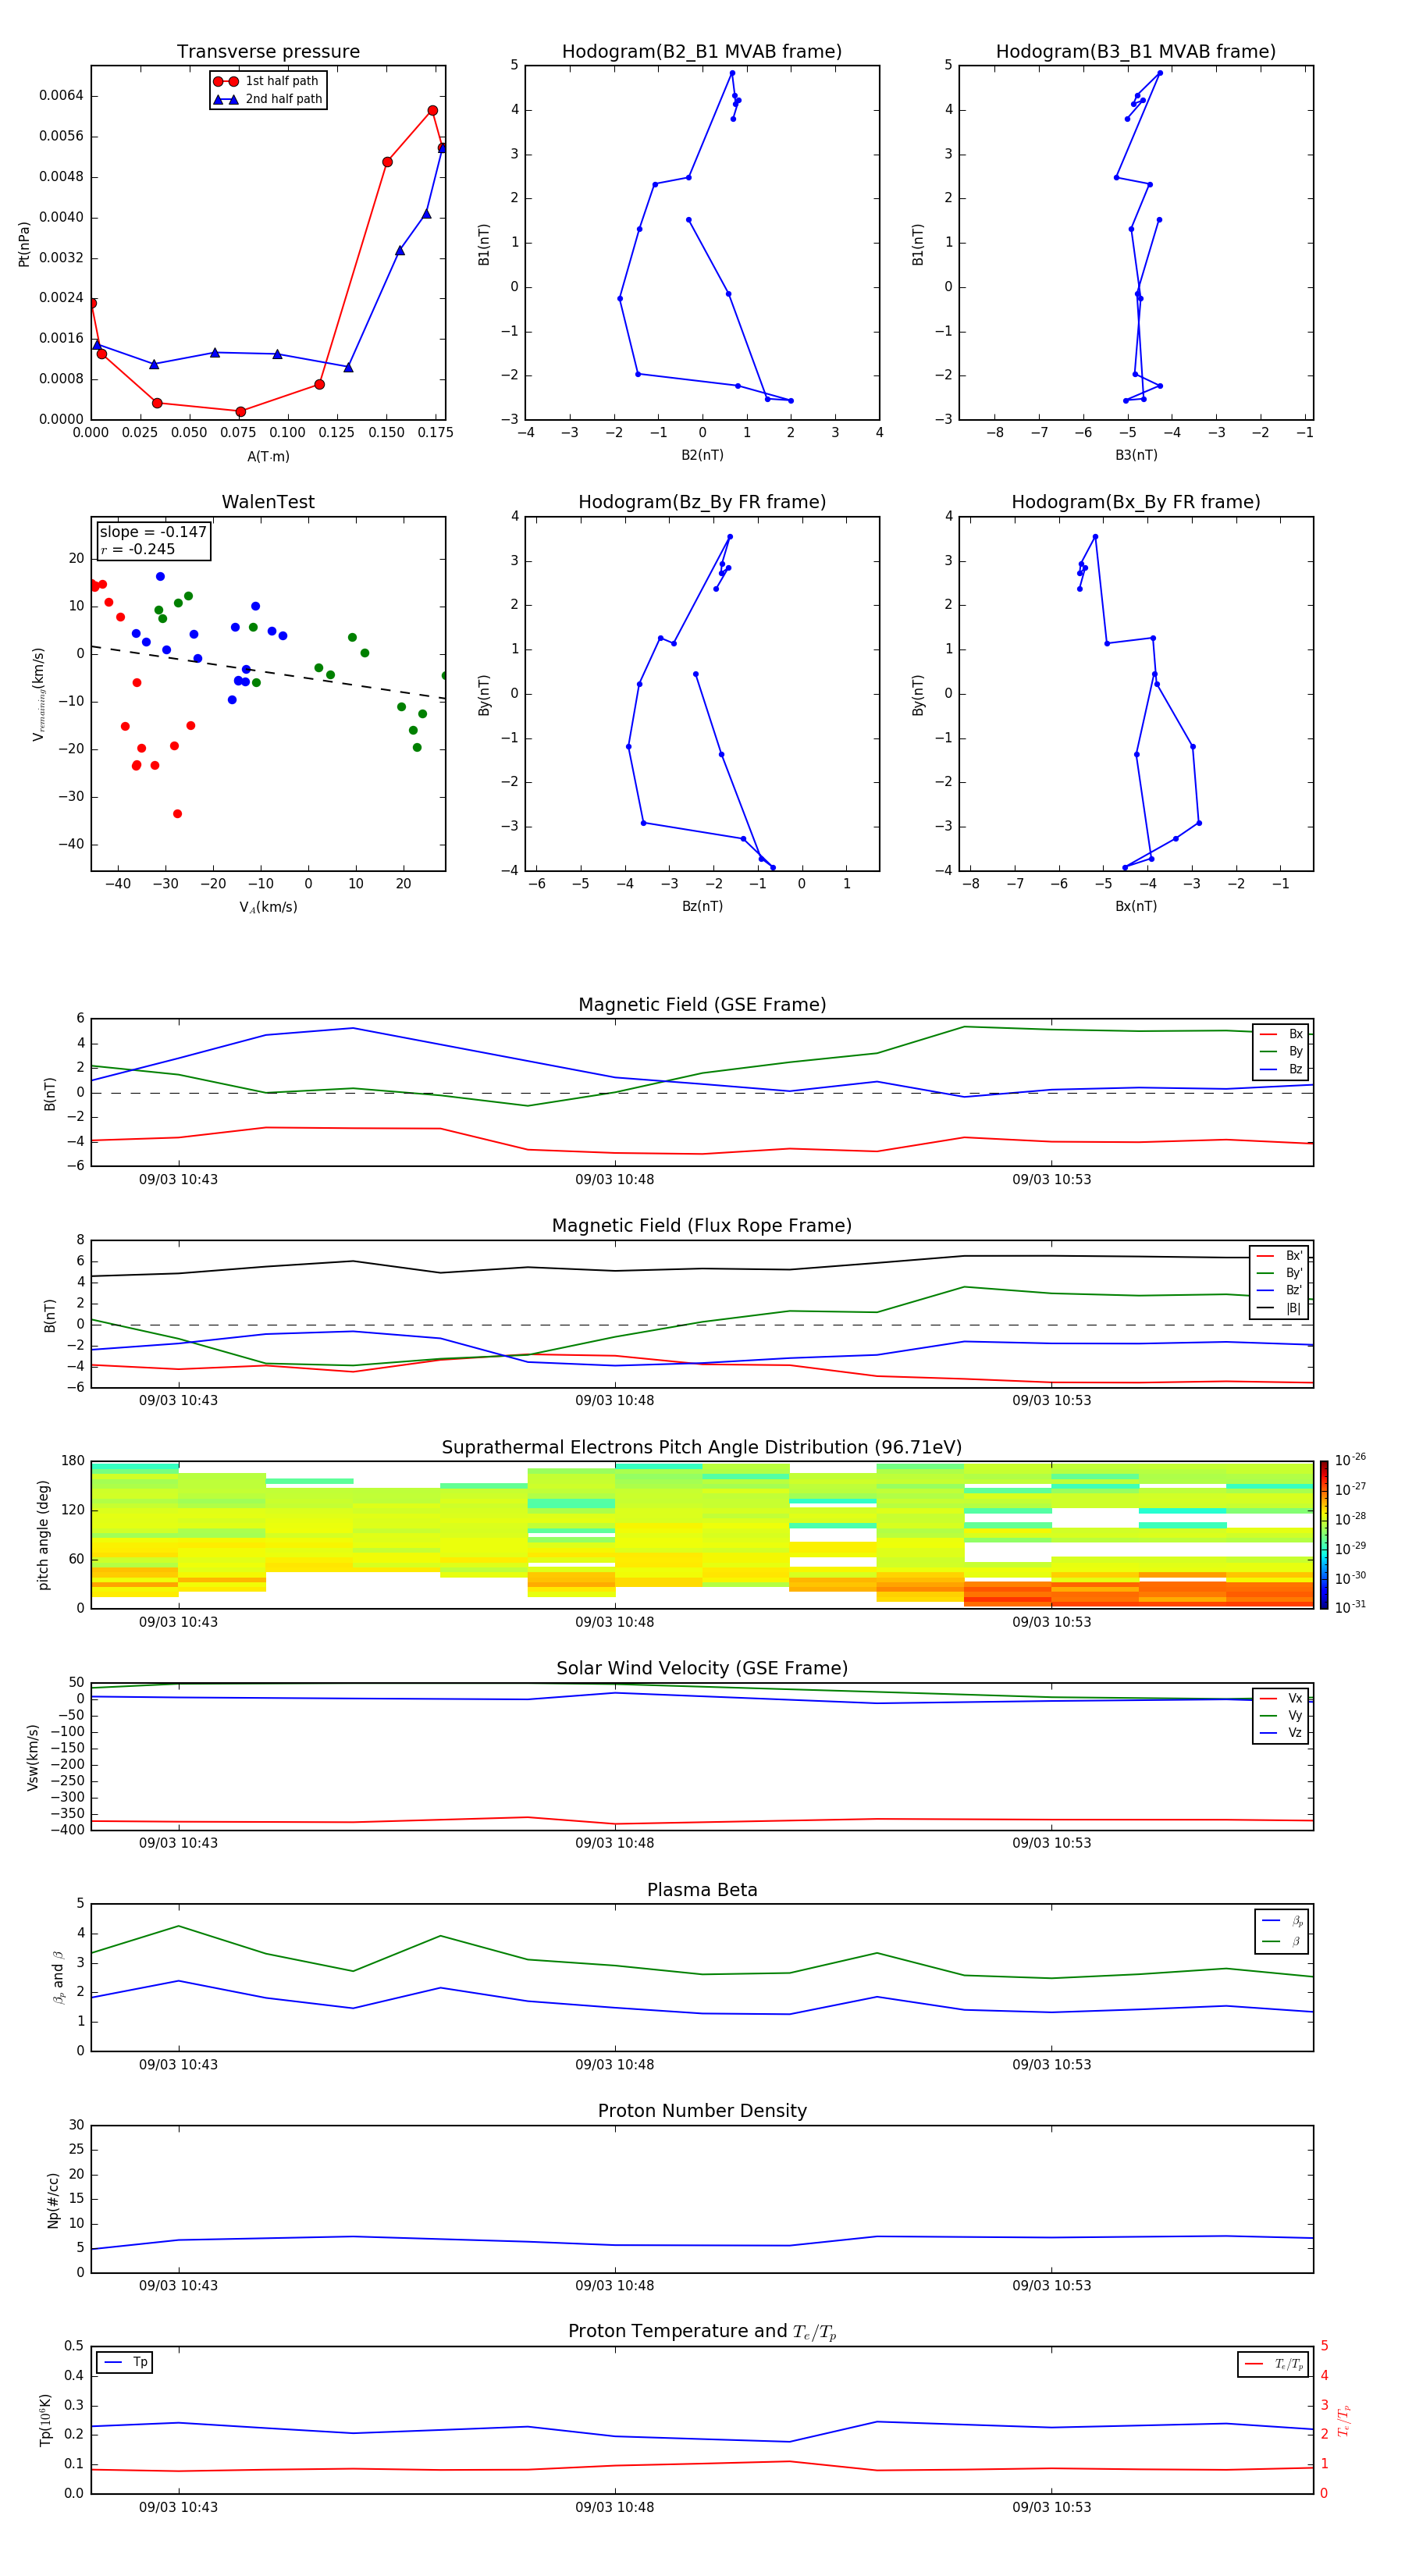
Task: Click the 'Proton Temperature and Te/Tp' title
Action: coord(702,2332)
